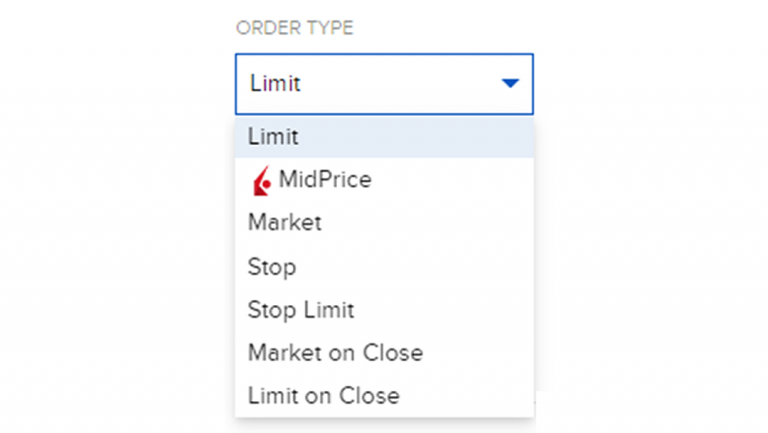Set the order type to Stop
This screenshot has height=433, width=768.
coord(272,267)
